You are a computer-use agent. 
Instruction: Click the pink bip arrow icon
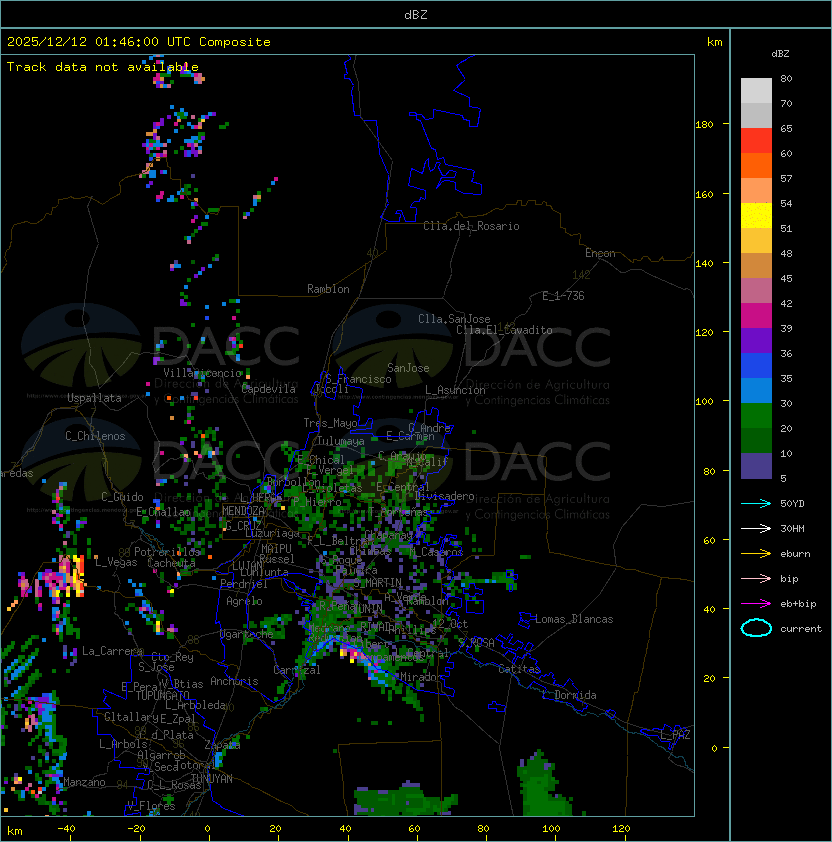[756, 578]
